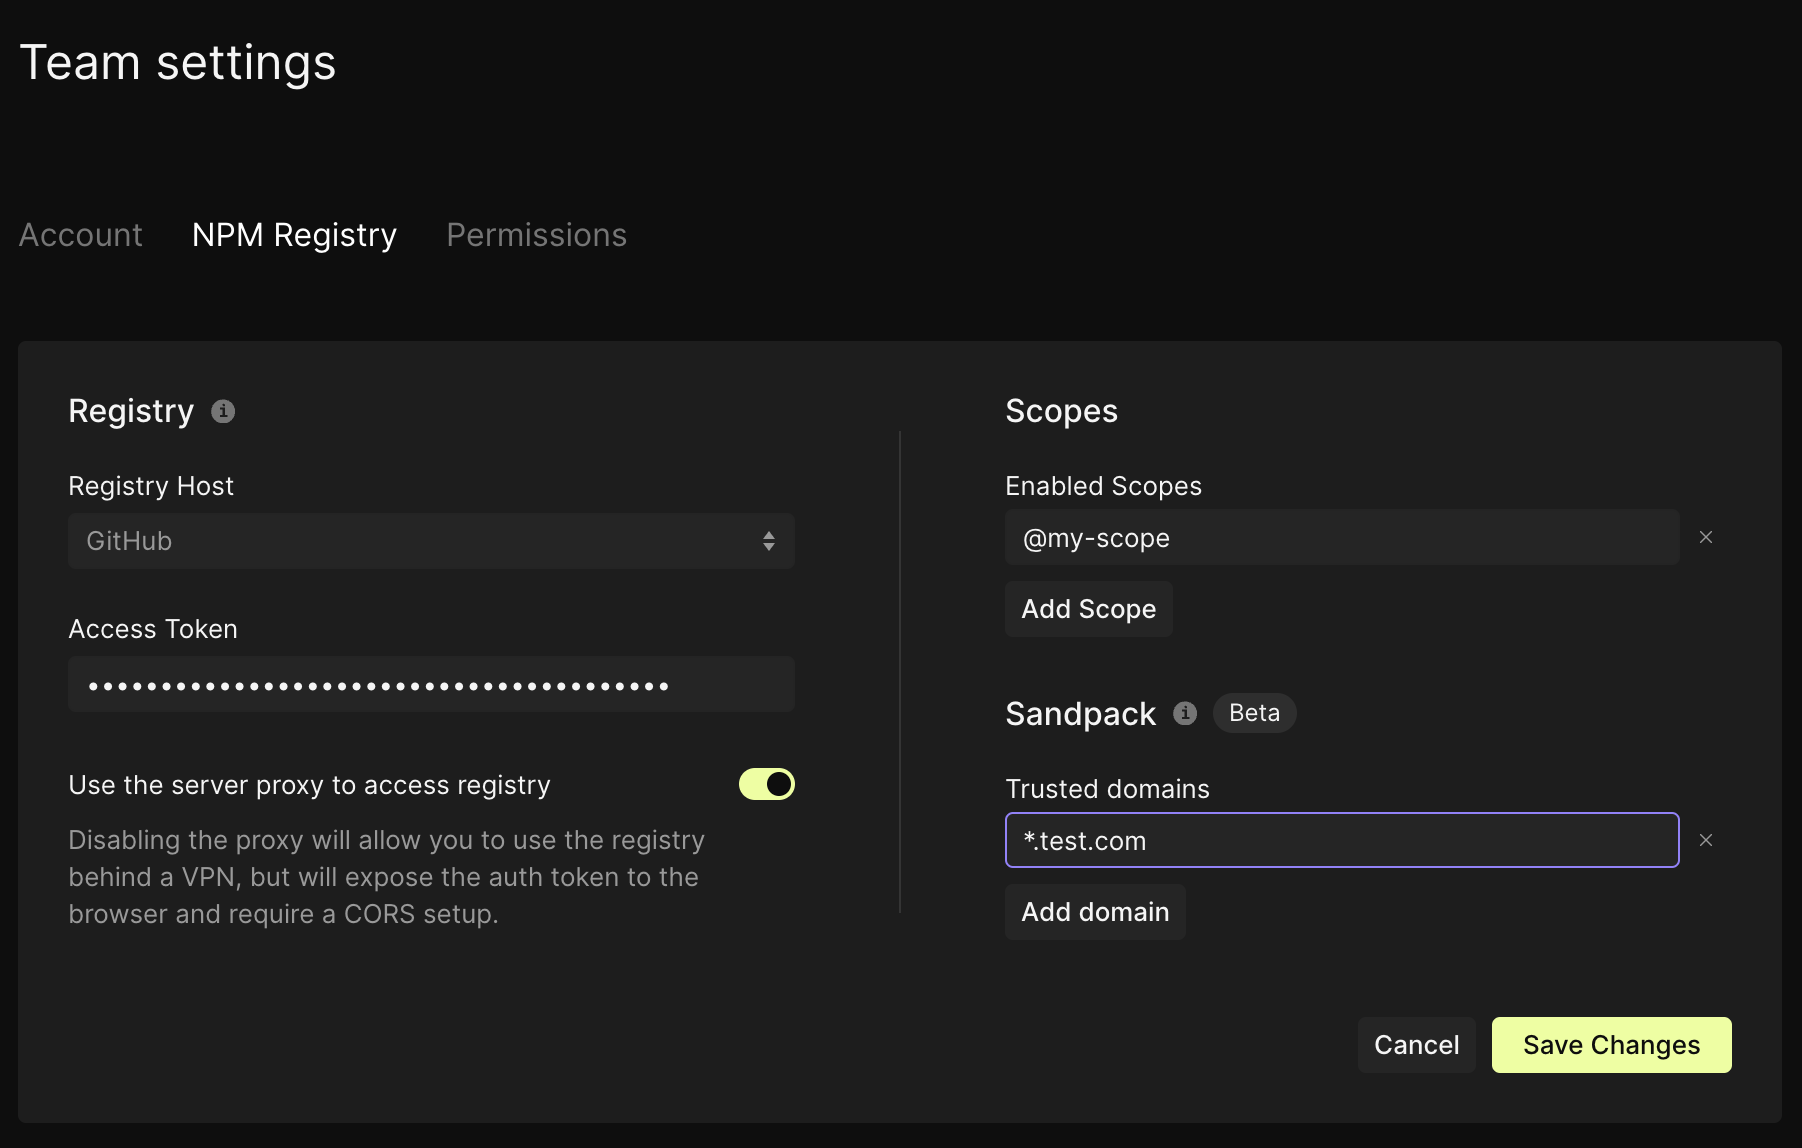The height and width of the screenshot is (1148, 1802).
Task: Cancel the settings changes
Action: (x=1416, y=1045)
